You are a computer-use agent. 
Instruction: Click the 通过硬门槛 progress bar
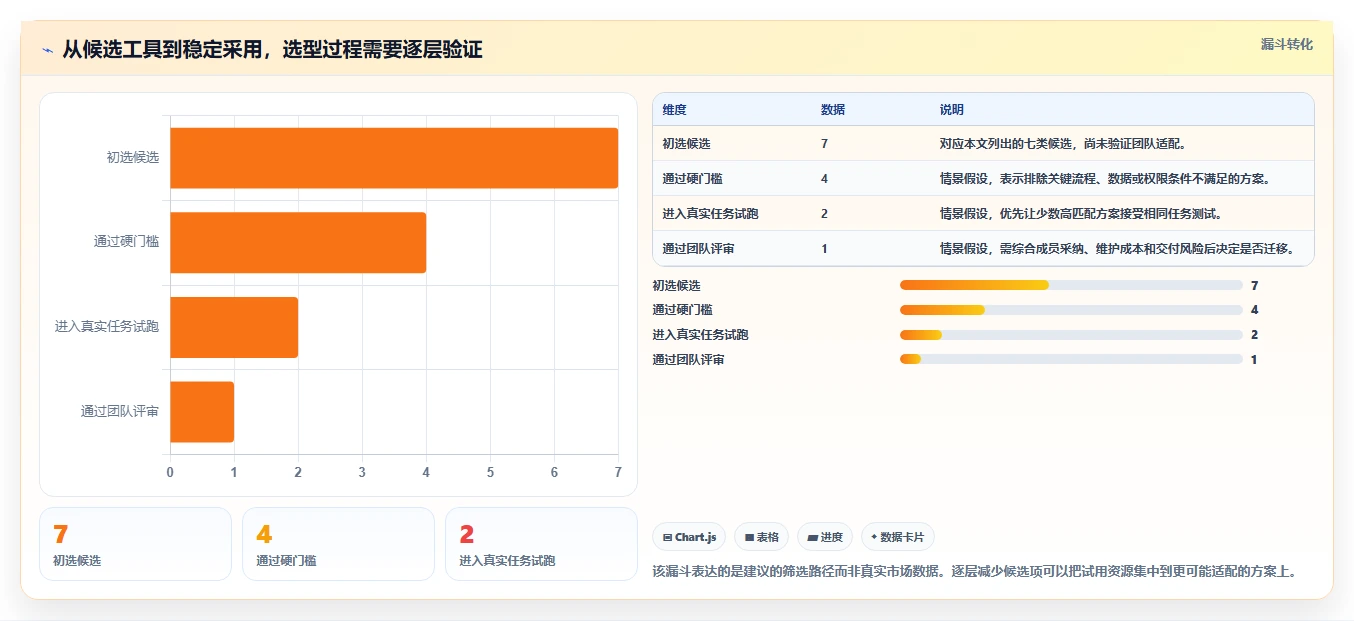[1071, 310]
